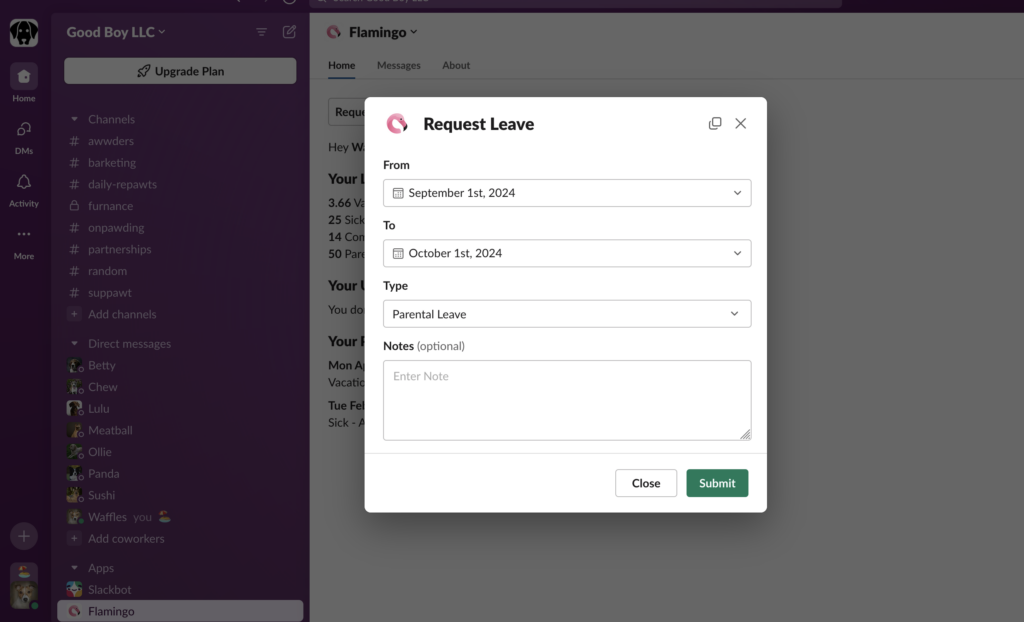Screen dimensions: 1024x622
Task: Open the From date dropdown
Action: tap(566, 193)
